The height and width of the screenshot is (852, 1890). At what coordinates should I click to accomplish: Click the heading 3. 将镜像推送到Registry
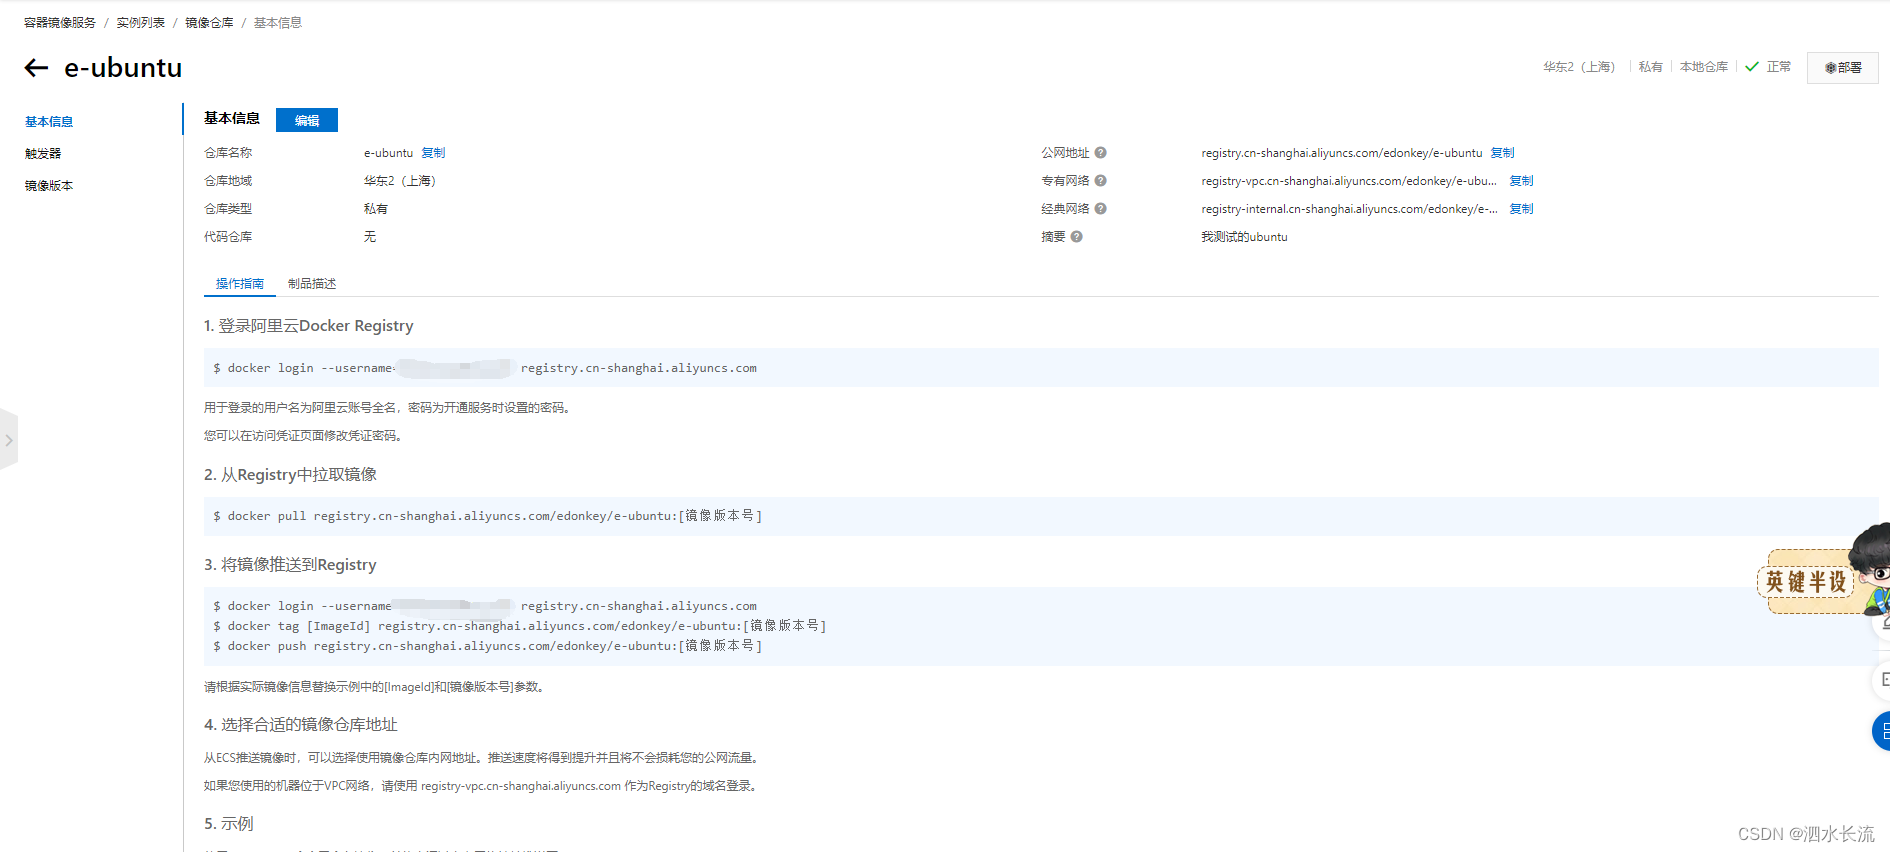coord(290,565)
